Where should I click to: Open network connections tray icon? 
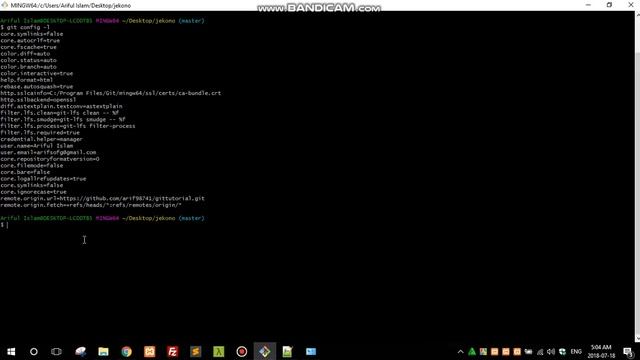tap(540, 351)
